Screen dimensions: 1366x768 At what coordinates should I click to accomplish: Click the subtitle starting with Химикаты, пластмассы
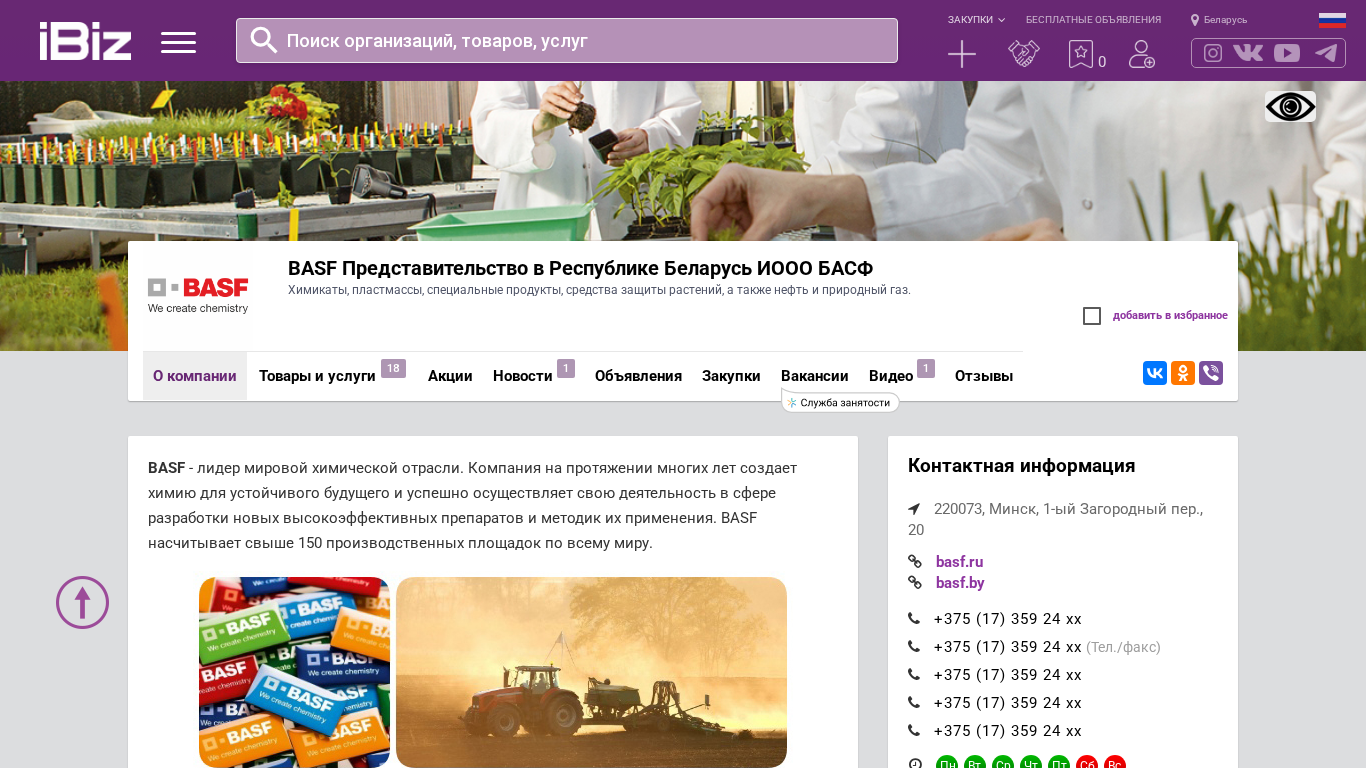pyautogui.click(x=599, y=290)
